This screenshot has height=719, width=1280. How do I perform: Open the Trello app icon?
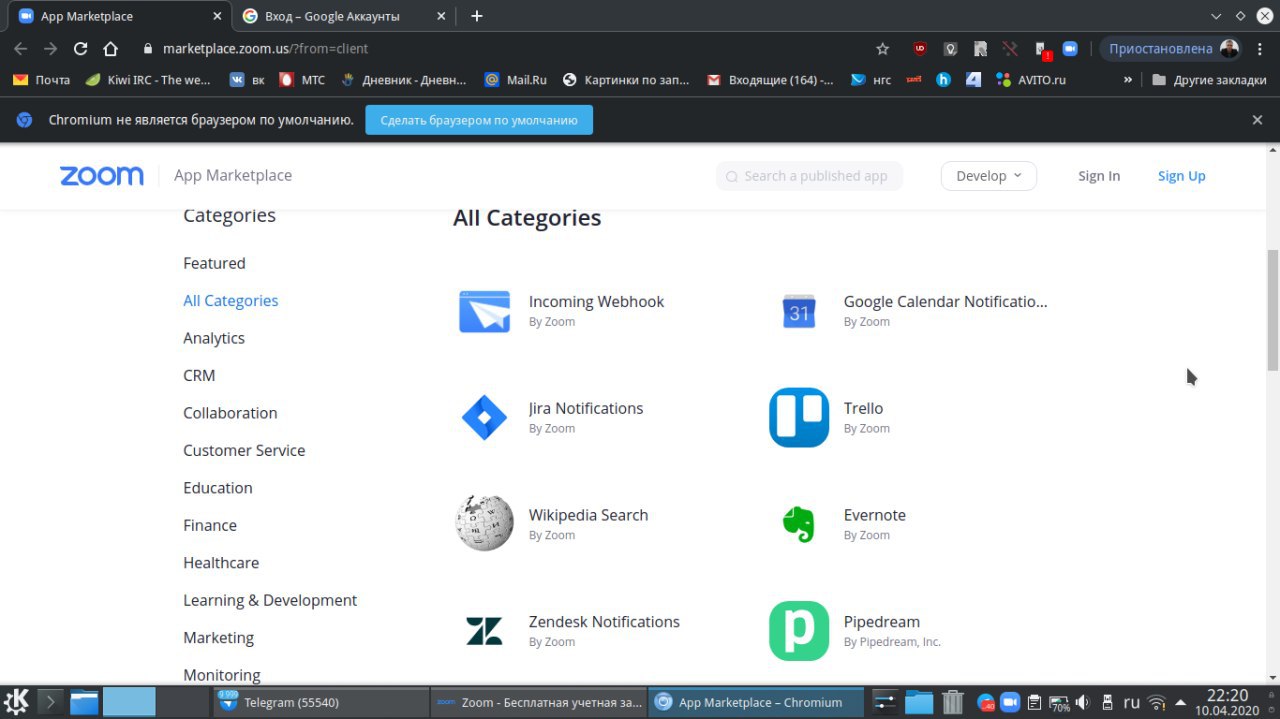(x=799, y=418)
